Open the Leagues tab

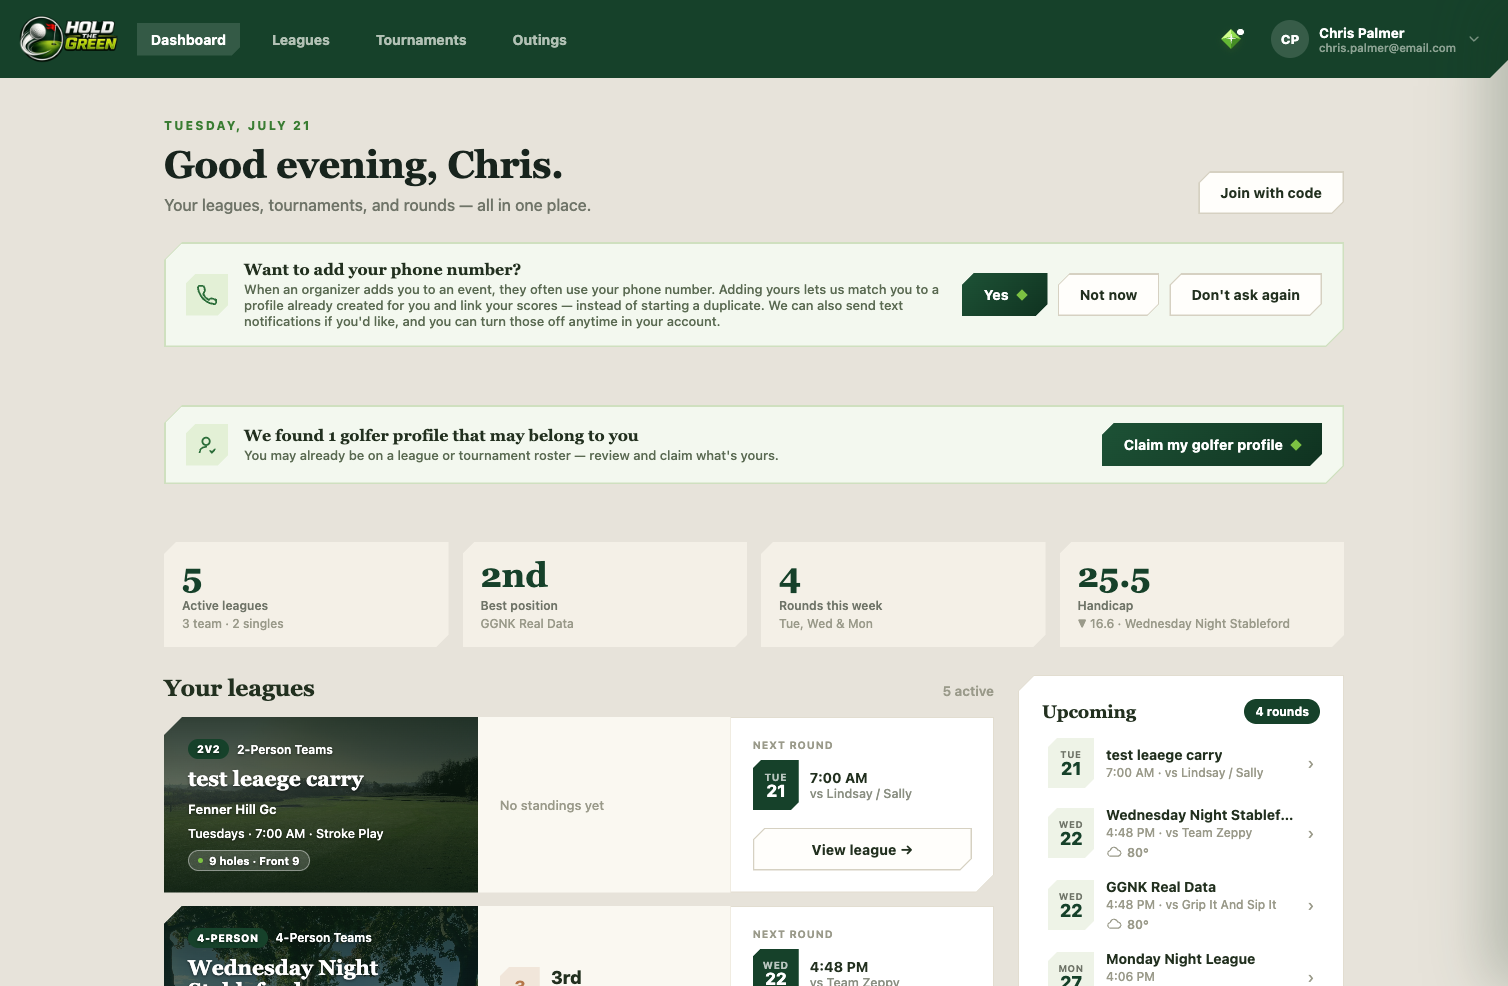click(x=301, y=40)
